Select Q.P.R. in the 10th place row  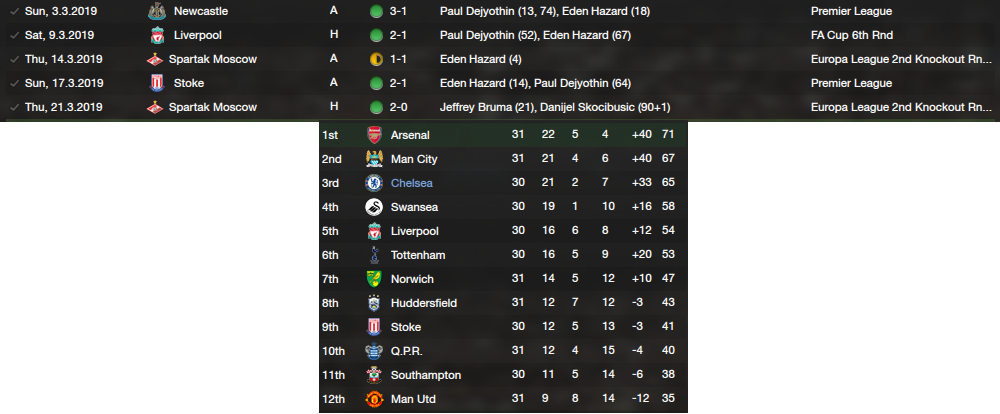(x=406, y=351)
